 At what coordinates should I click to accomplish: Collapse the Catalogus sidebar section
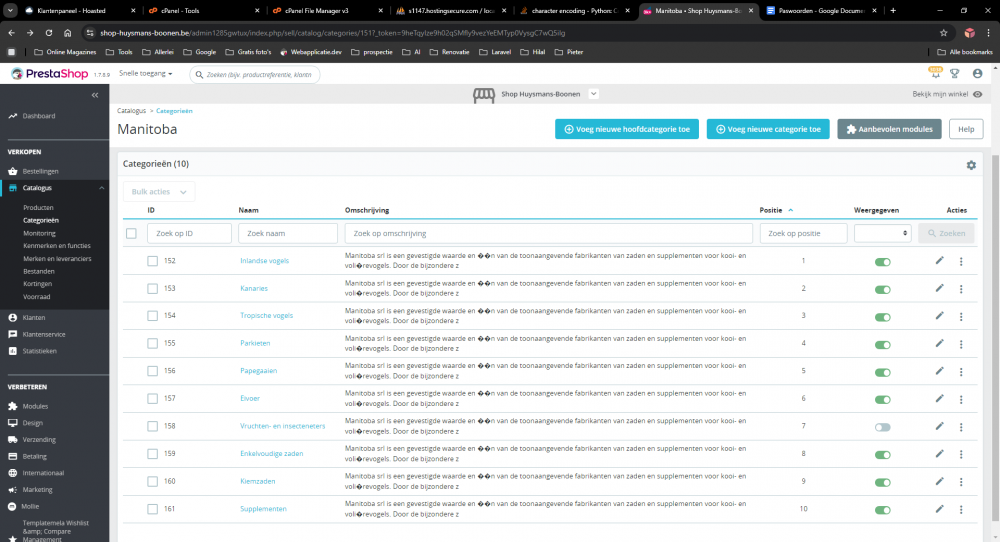click(101, 188)
